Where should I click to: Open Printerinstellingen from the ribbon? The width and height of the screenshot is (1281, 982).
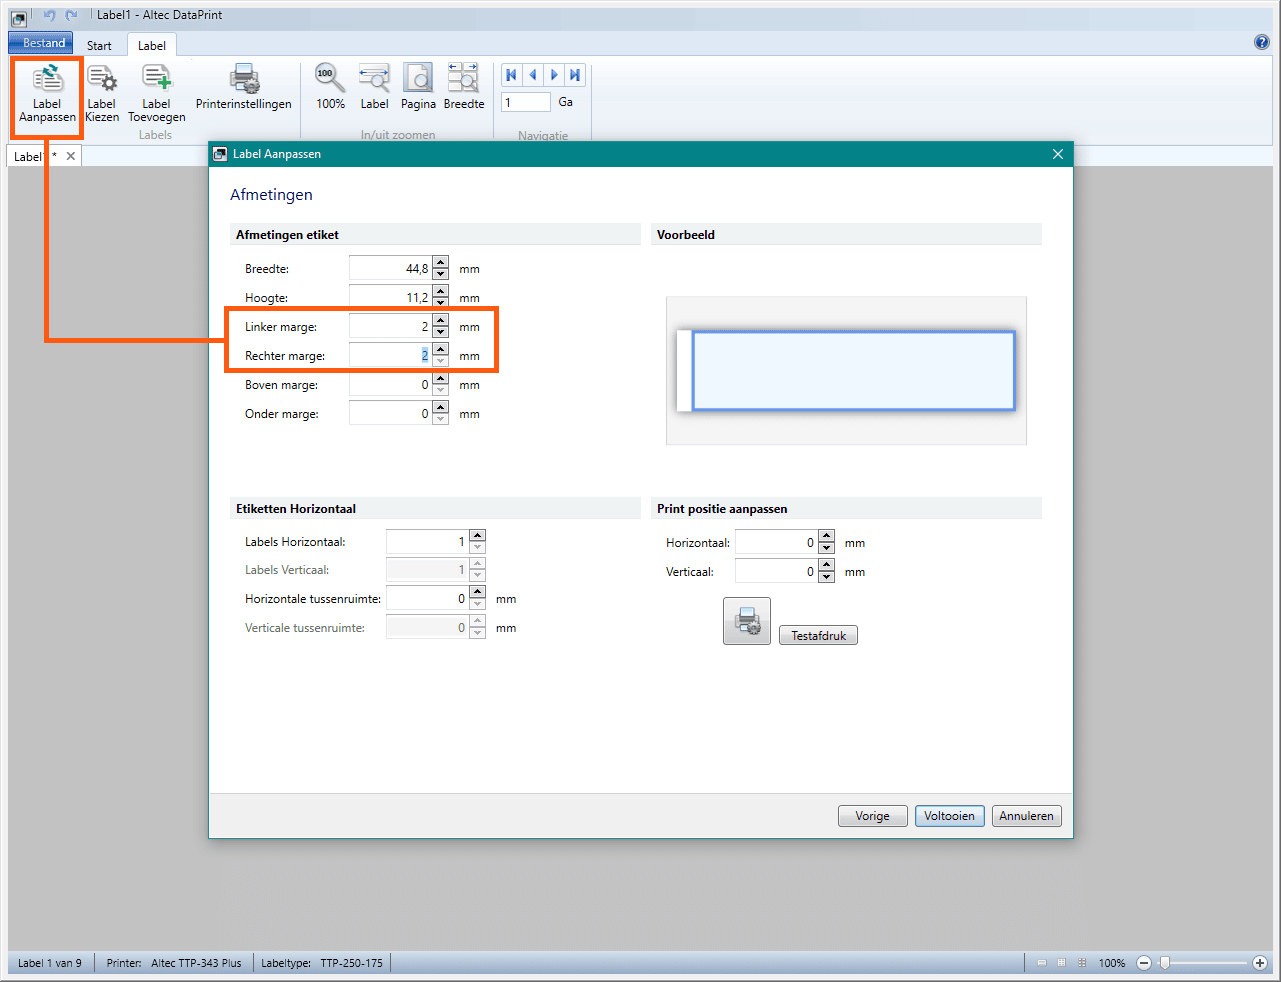coord(244,87)
